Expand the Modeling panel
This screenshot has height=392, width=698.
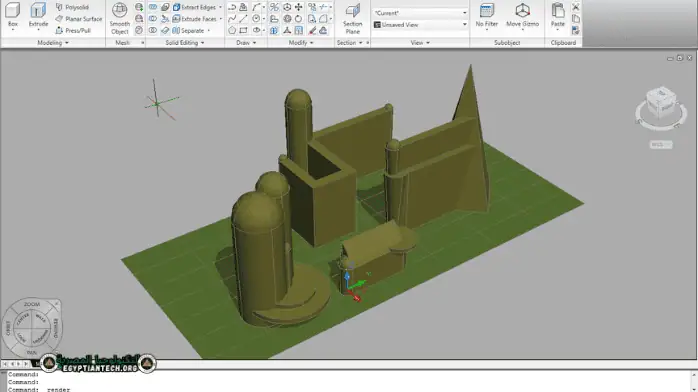[x=53, y=43]
